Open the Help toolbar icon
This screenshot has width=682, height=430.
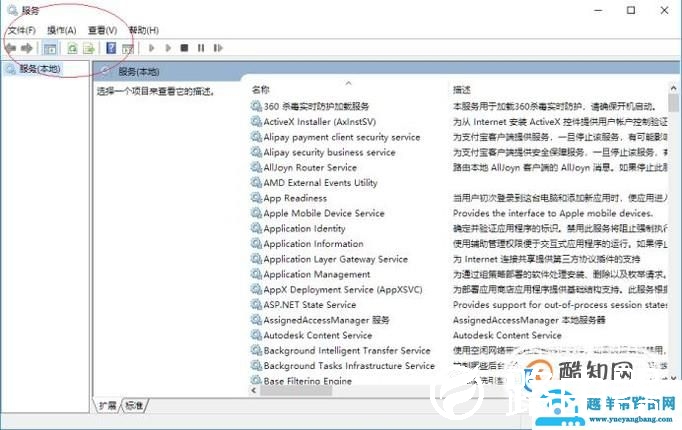[111, 48]
